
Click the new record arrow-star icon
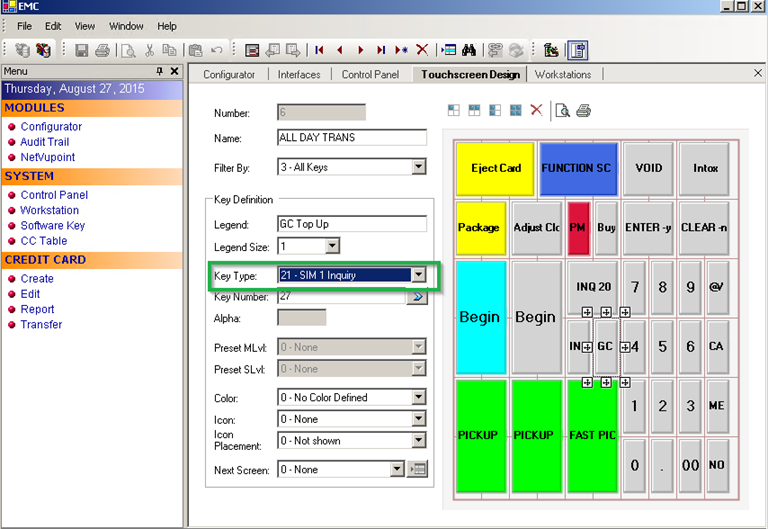(402, 50)
